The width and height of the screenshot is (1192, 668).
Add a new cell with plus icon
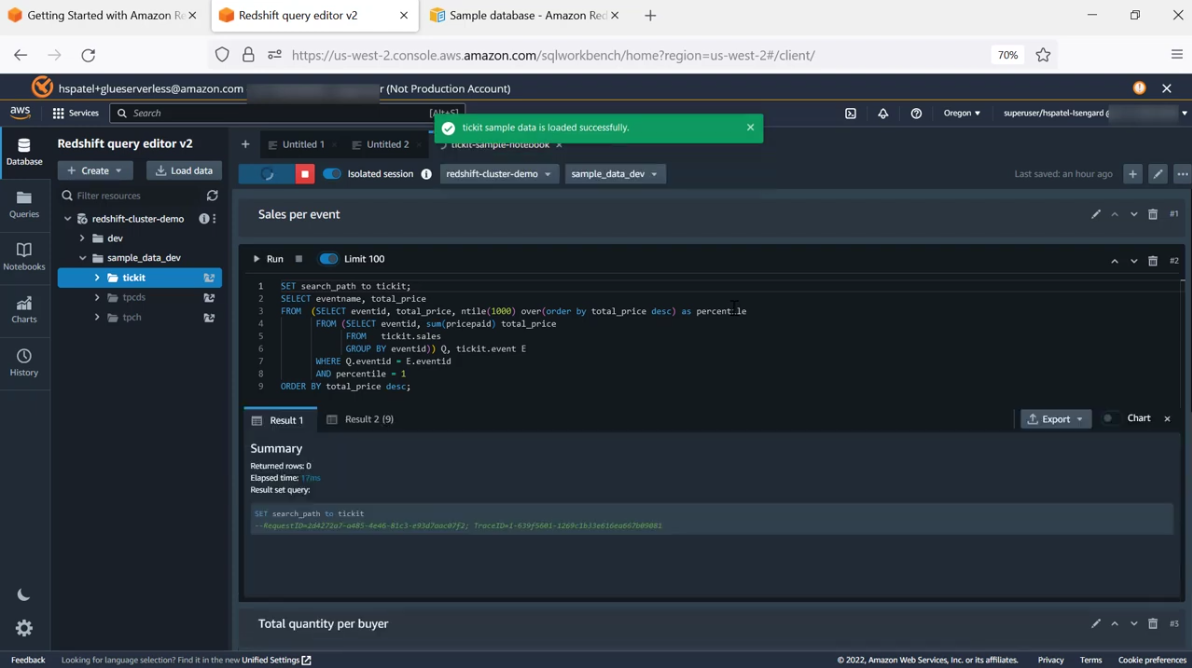pos(1133,174)
